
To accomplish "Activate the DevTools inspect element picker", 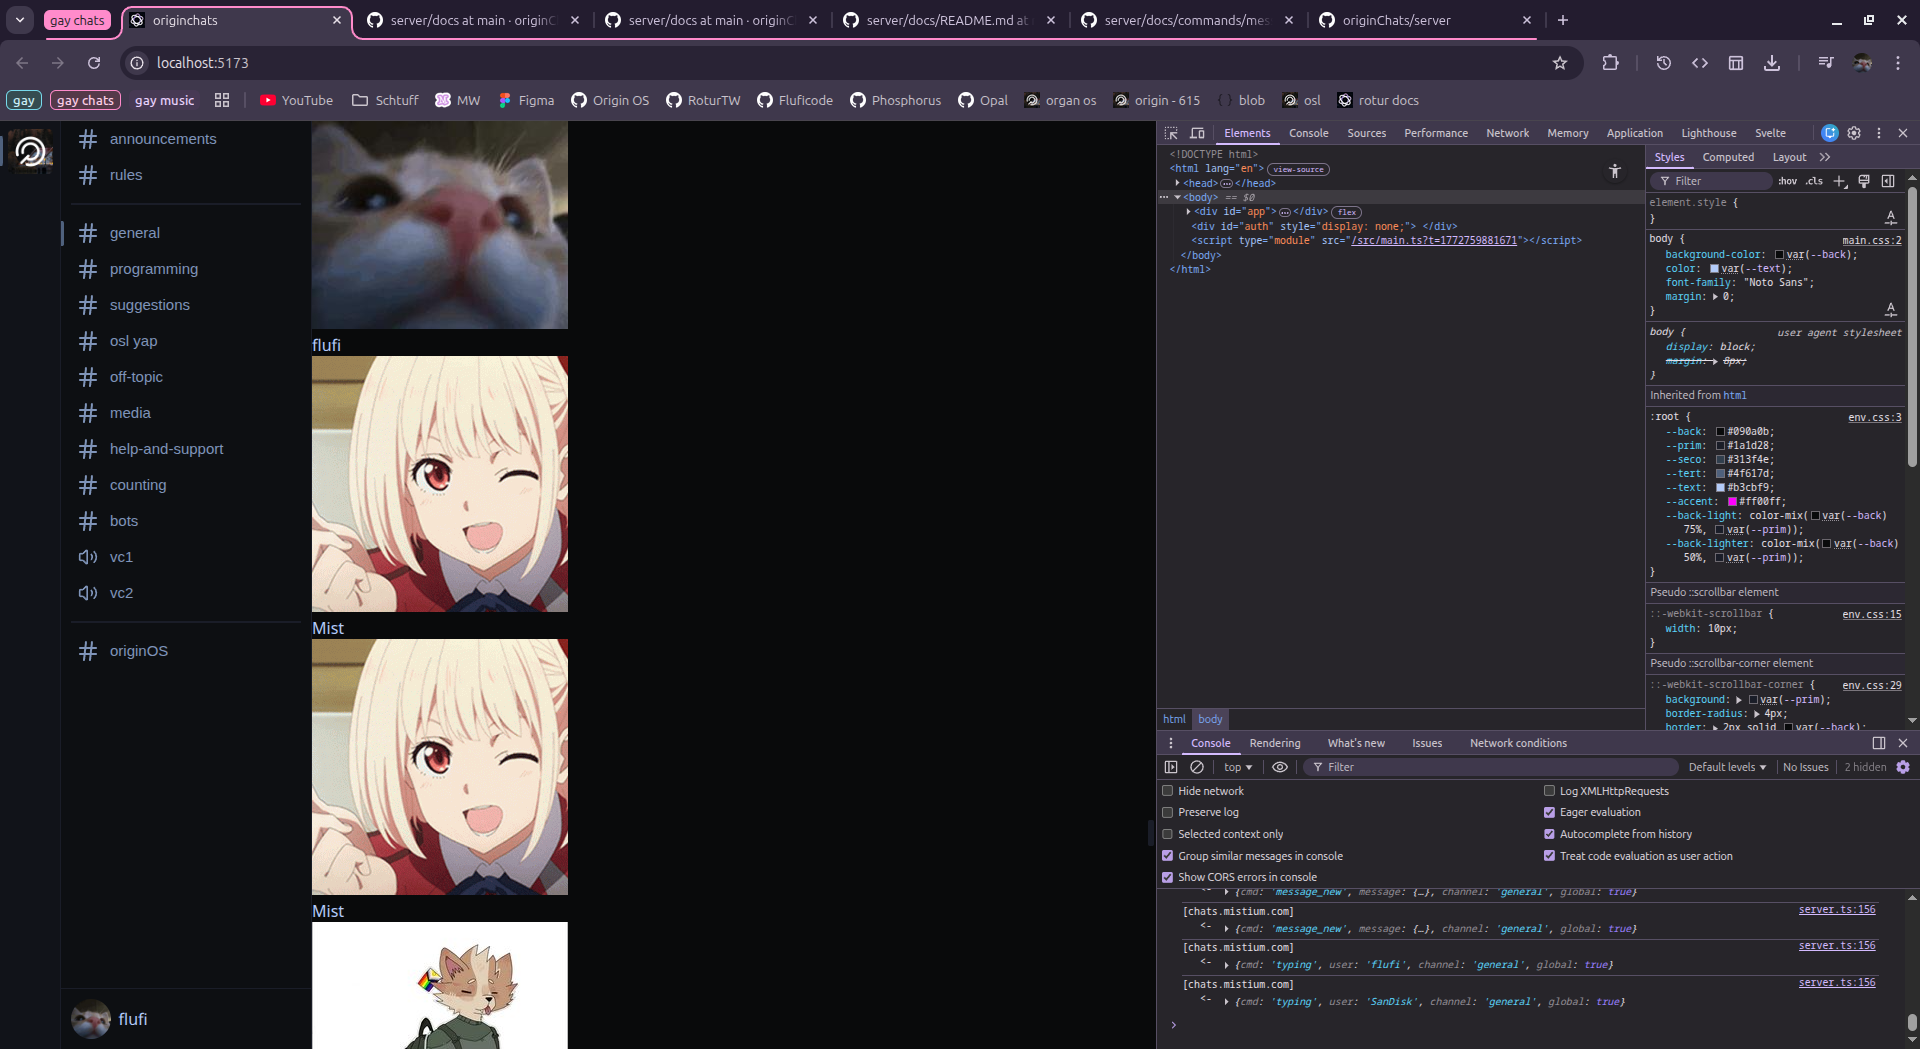I will 1171,133.
